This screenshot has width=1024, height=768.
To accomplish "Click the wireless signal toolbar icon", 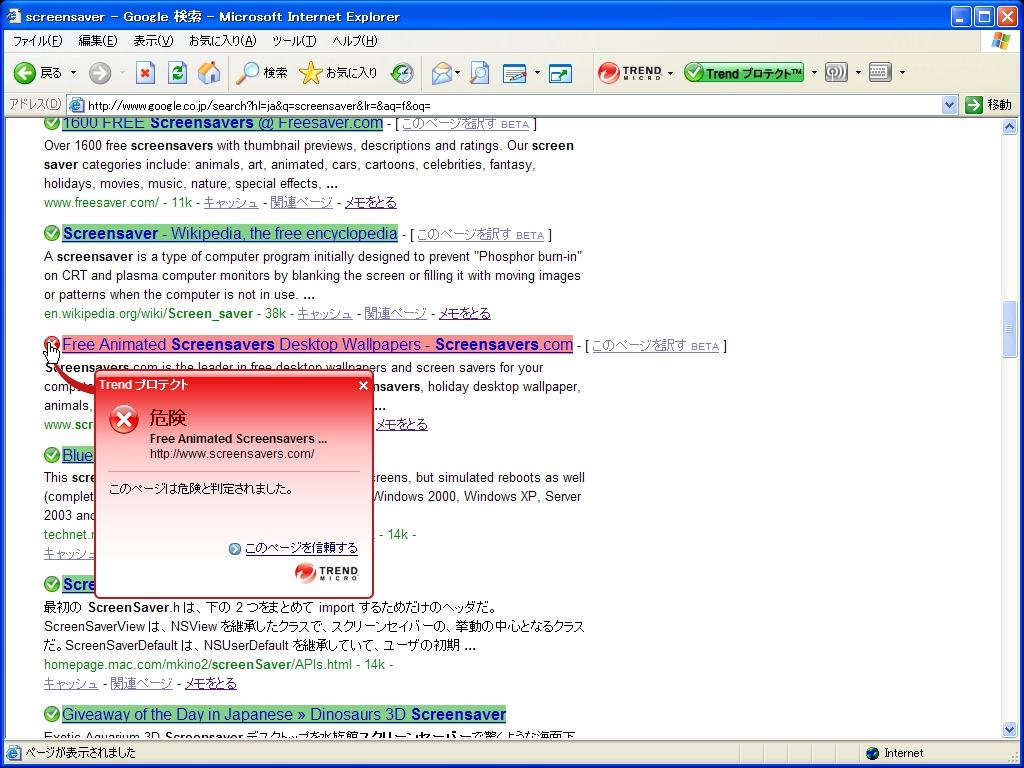I will coord(836,72).
